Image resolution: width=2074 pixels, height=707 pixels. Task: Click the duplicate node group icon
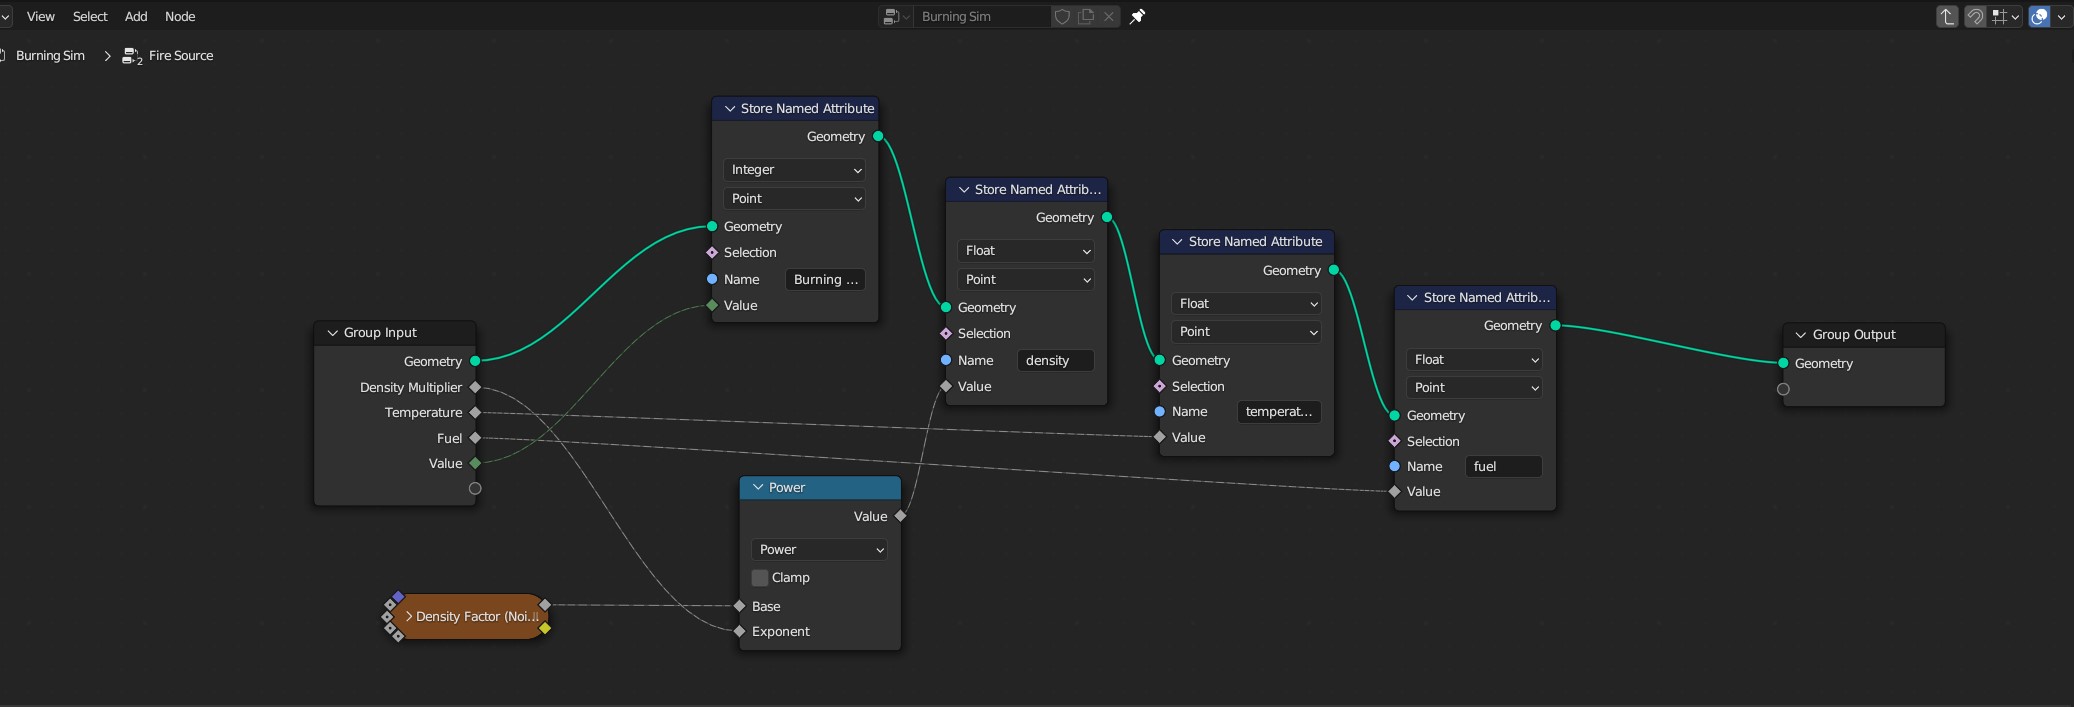click(x=1086, y=16)
